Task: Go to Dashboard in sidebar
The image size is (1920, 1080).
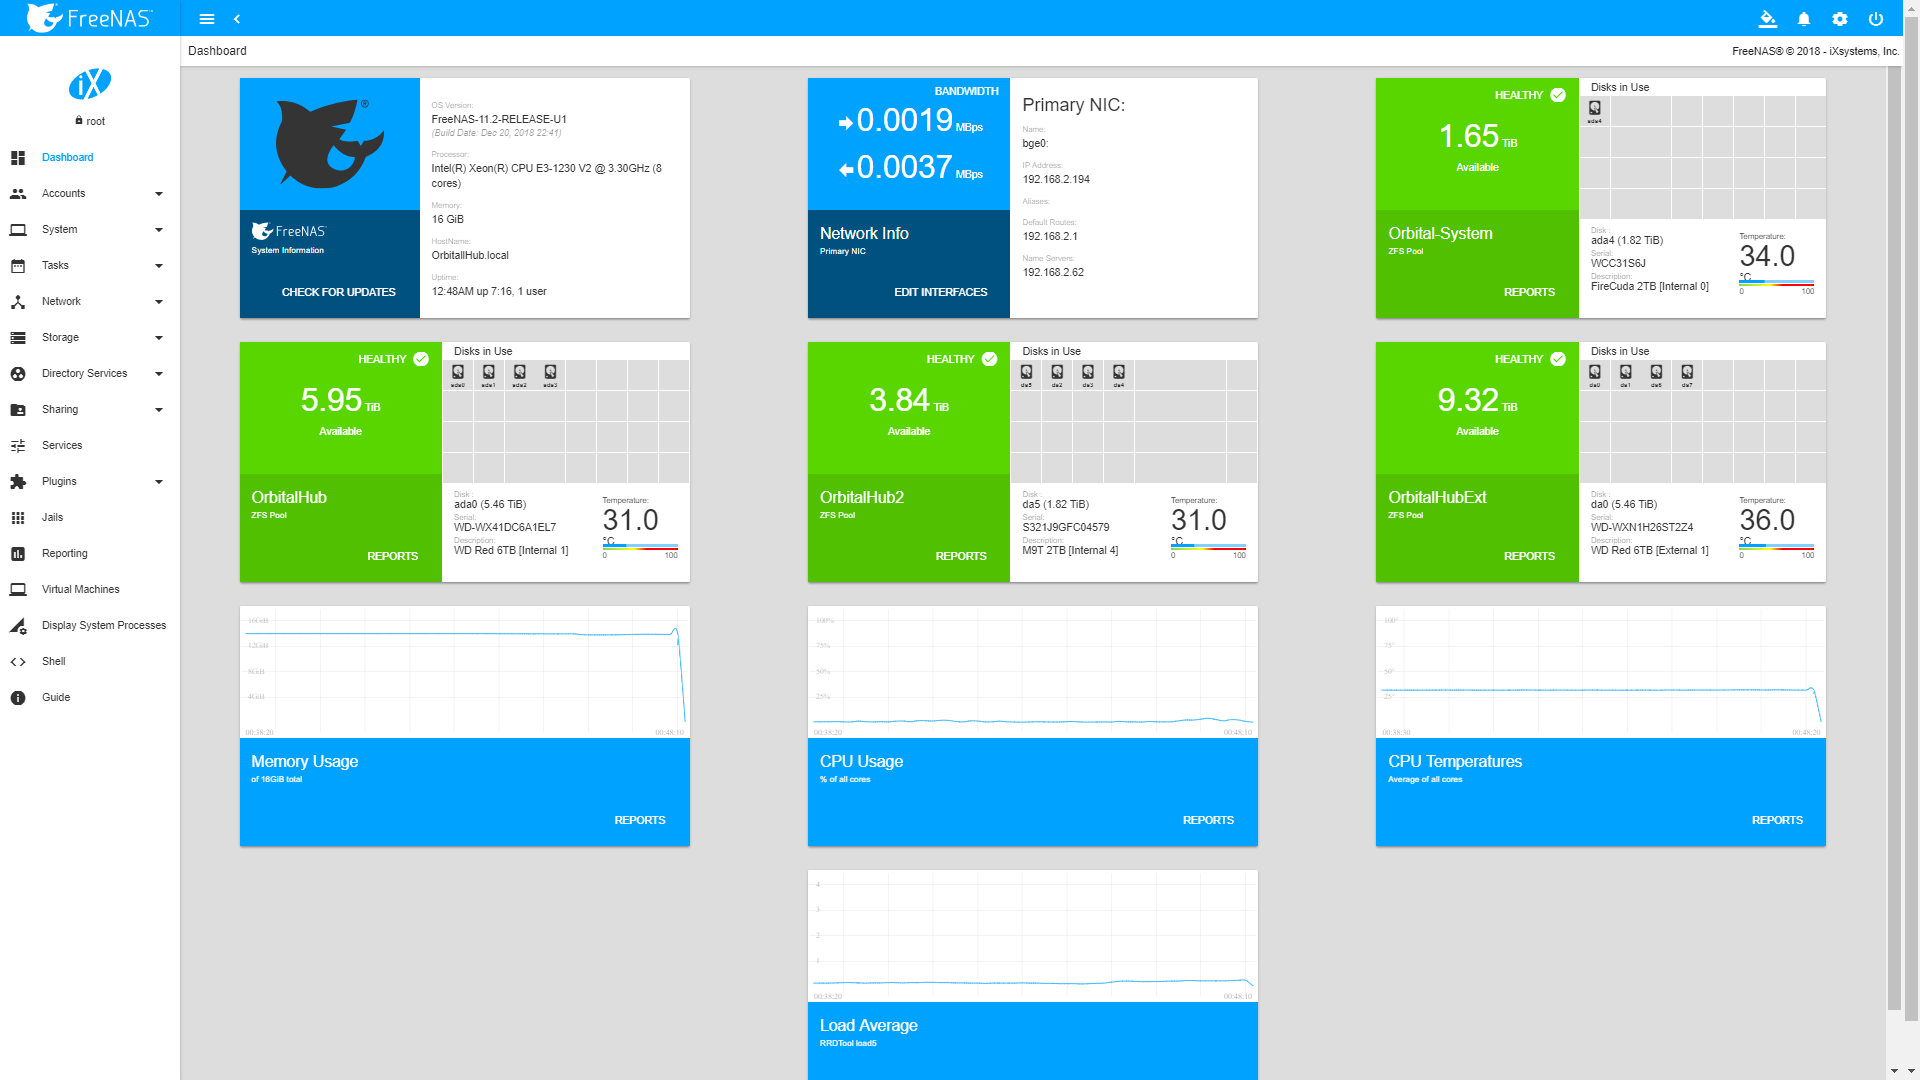Action: (x=90, y=158)
